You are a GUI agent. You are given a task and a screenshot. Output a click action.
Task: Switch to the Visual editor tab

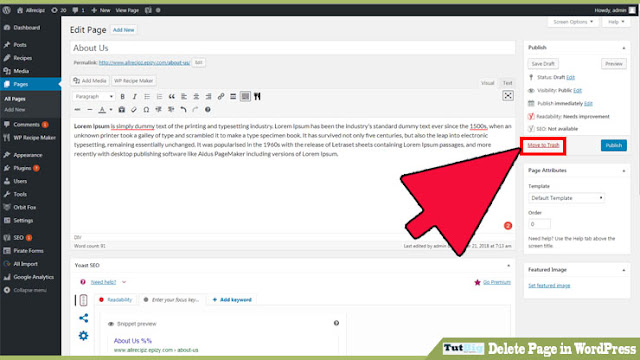click(x=487, y=83)
